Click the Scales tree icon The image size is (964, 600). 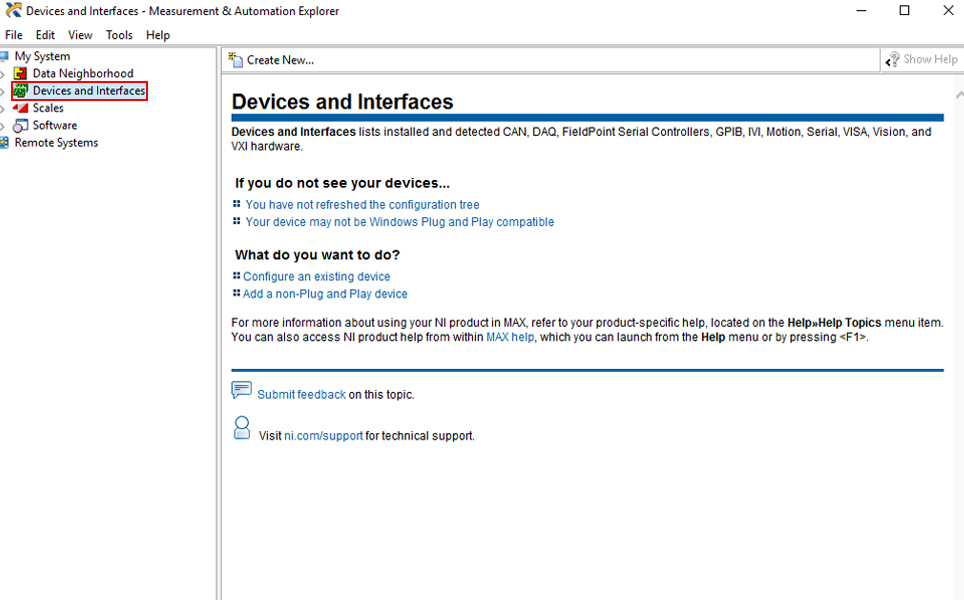pyautogui.click(x=20, y=108)
